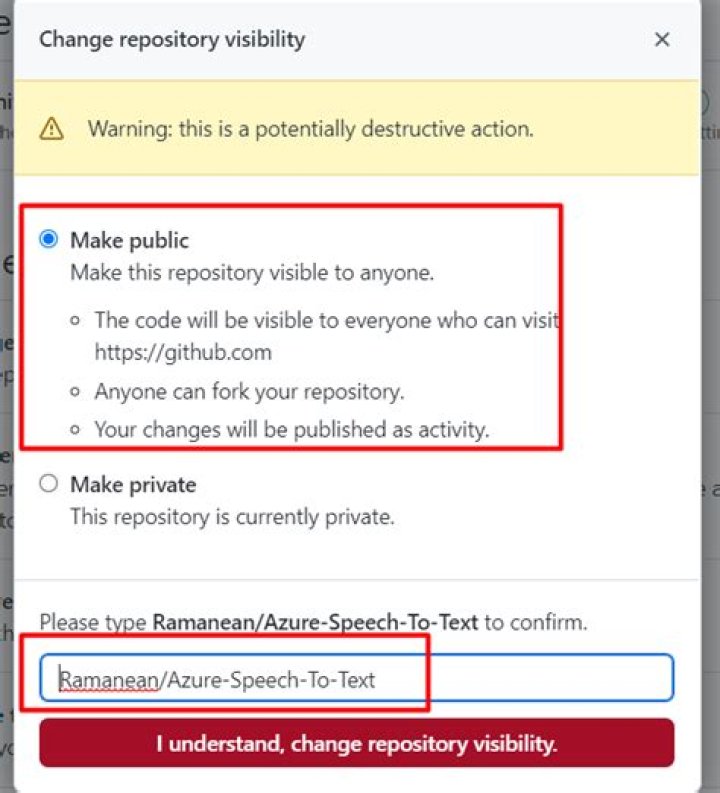Viewport: 720px width, 793px height.
Task: Click the Anyone can fork your repository text
Action: point(249,391)
